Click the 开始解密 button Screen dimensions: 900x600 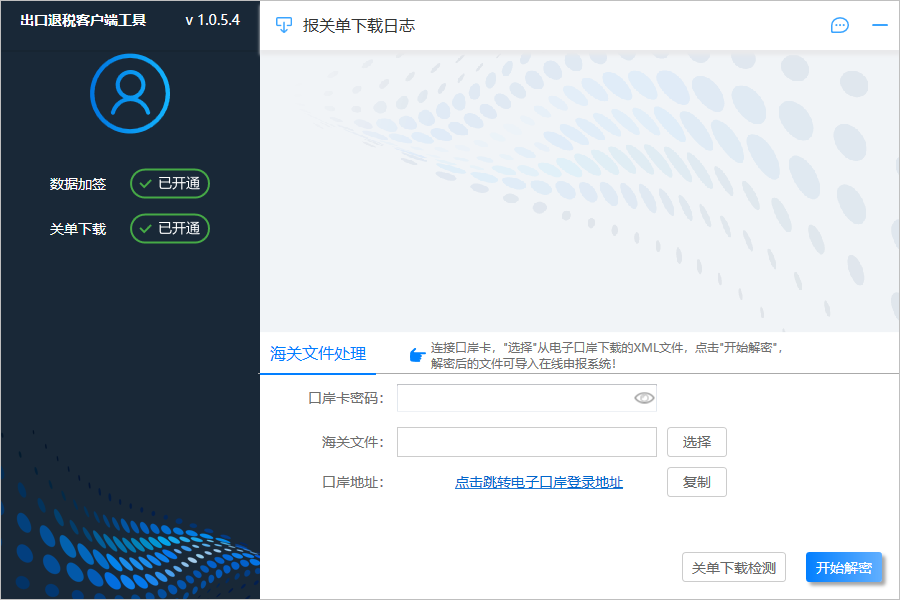pos(844,568)
